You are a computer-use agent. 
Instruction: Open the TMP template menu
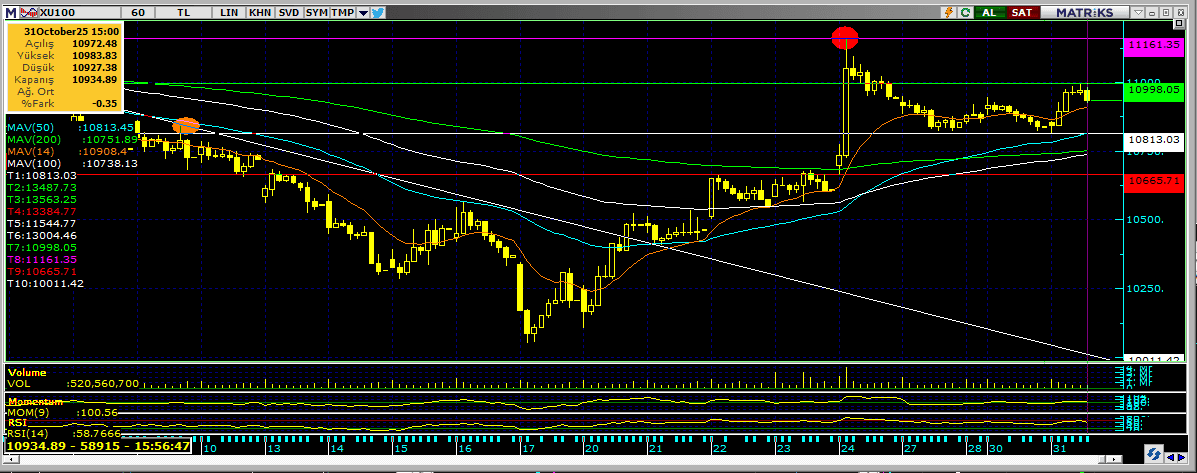(x=343, y=12)
